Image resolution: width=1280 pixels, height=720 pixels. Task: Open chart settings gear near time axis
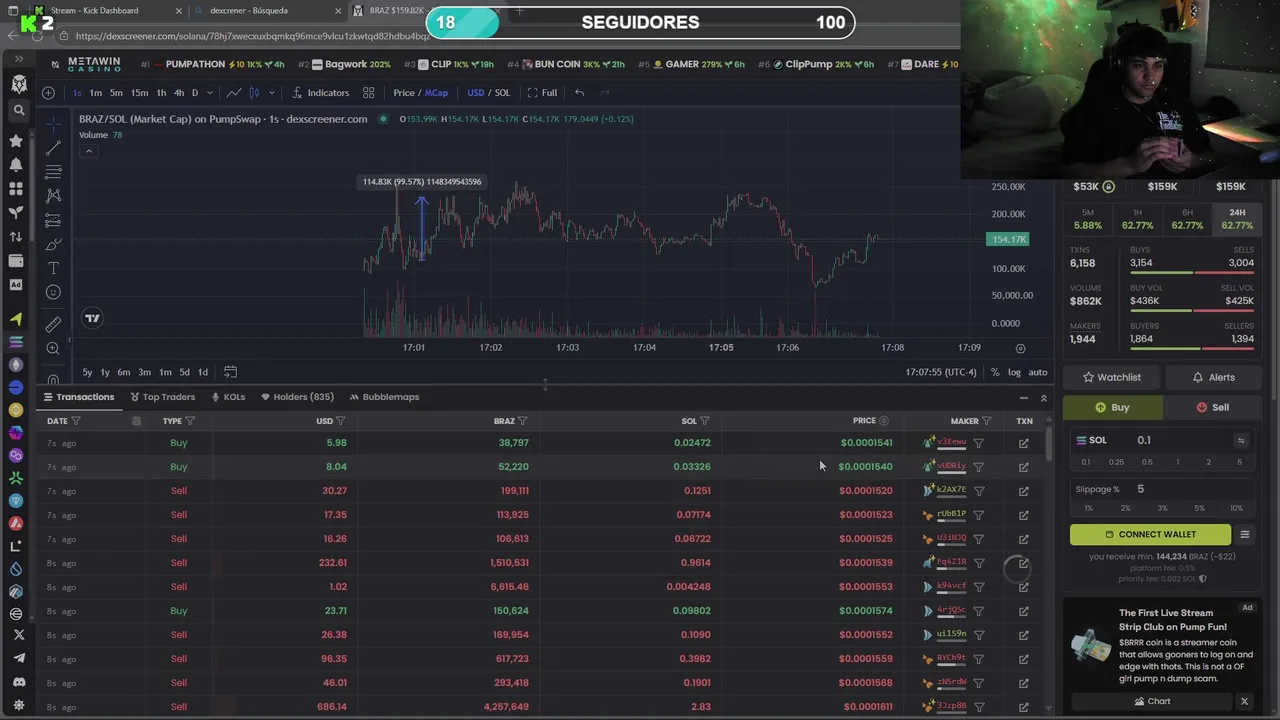(x=1020, y=348)
